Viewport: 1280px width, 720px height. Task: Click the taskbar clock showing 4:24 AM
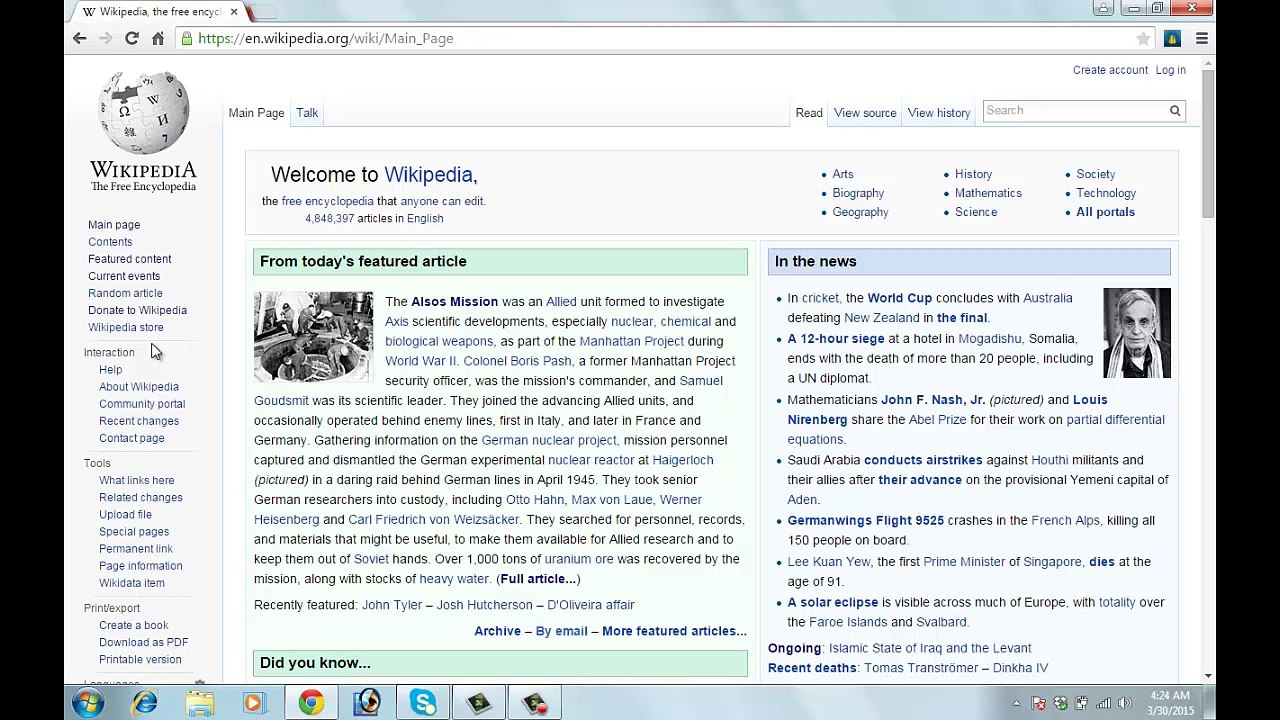(1168, 703)
